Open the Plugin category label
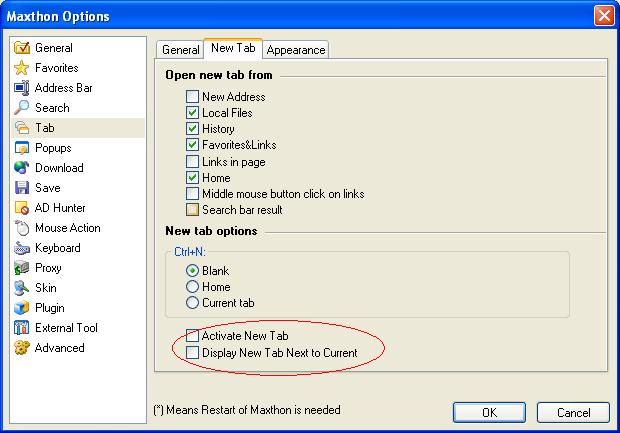 click(50, 308)
